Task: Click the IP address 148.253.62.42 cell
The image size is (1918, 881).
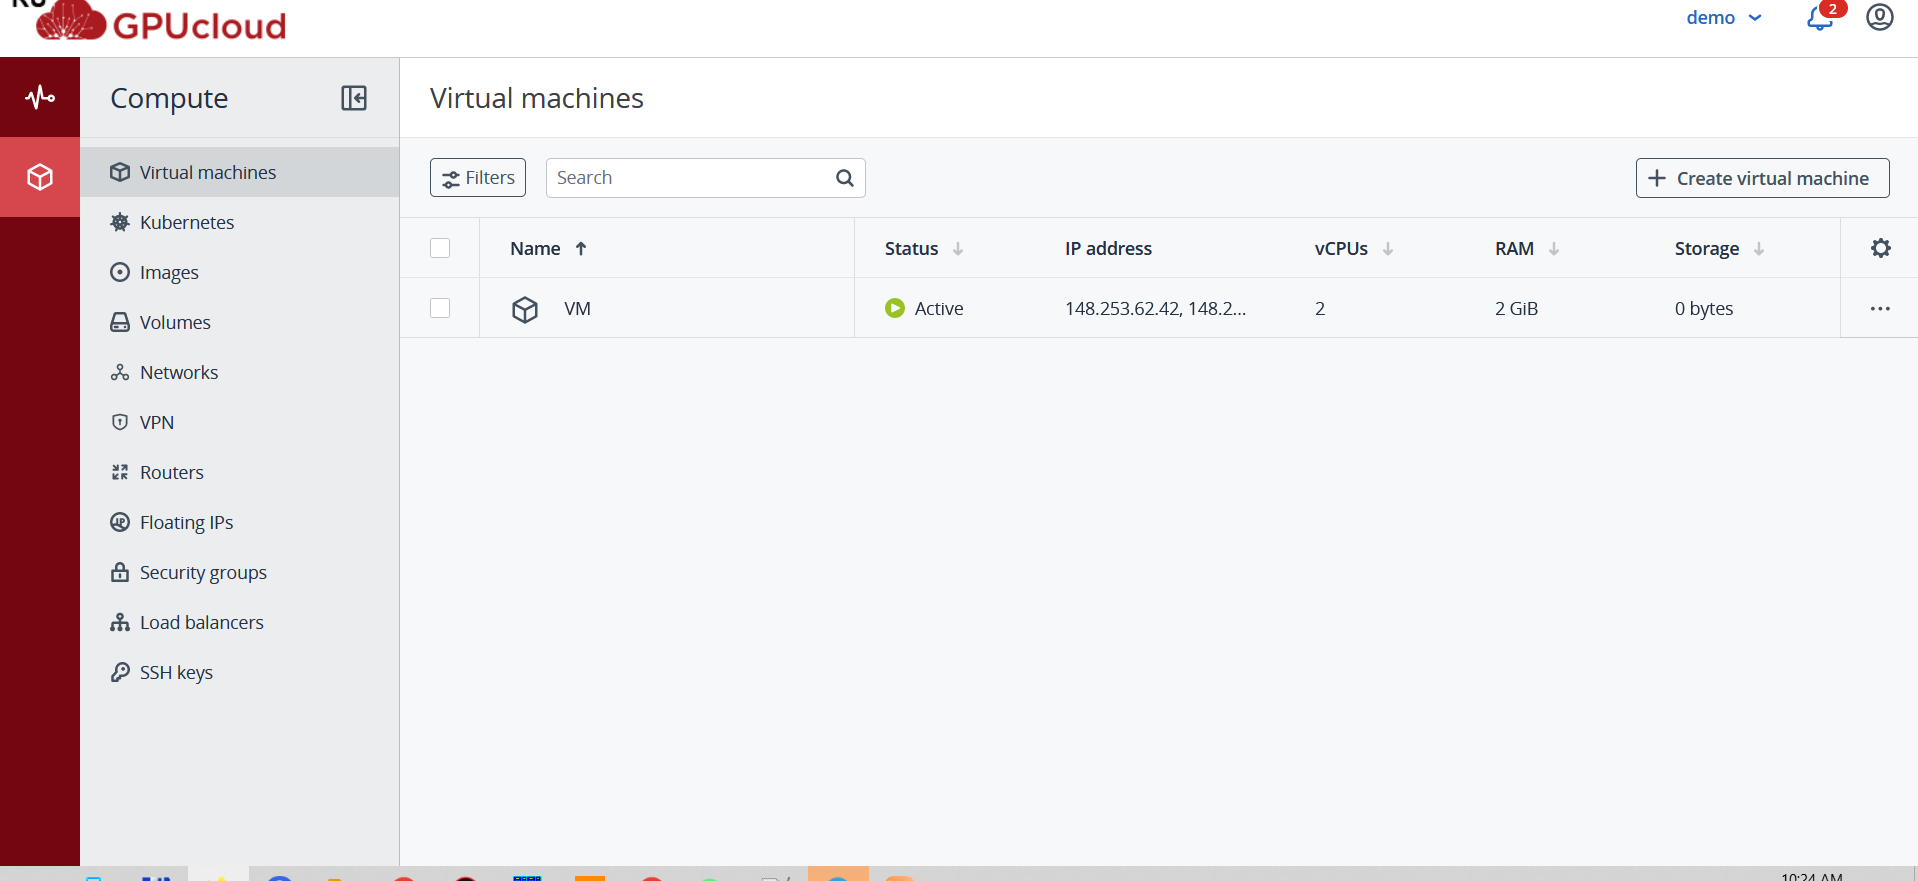Action: pyautogui.click(x=1155, y=308)
